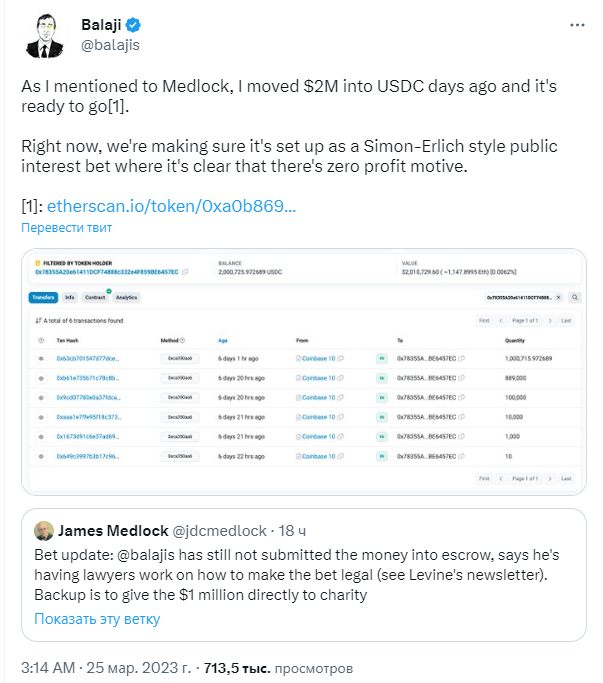
Task: Show this thread via Показать эту ветку
Action: [x=97, y=619]
